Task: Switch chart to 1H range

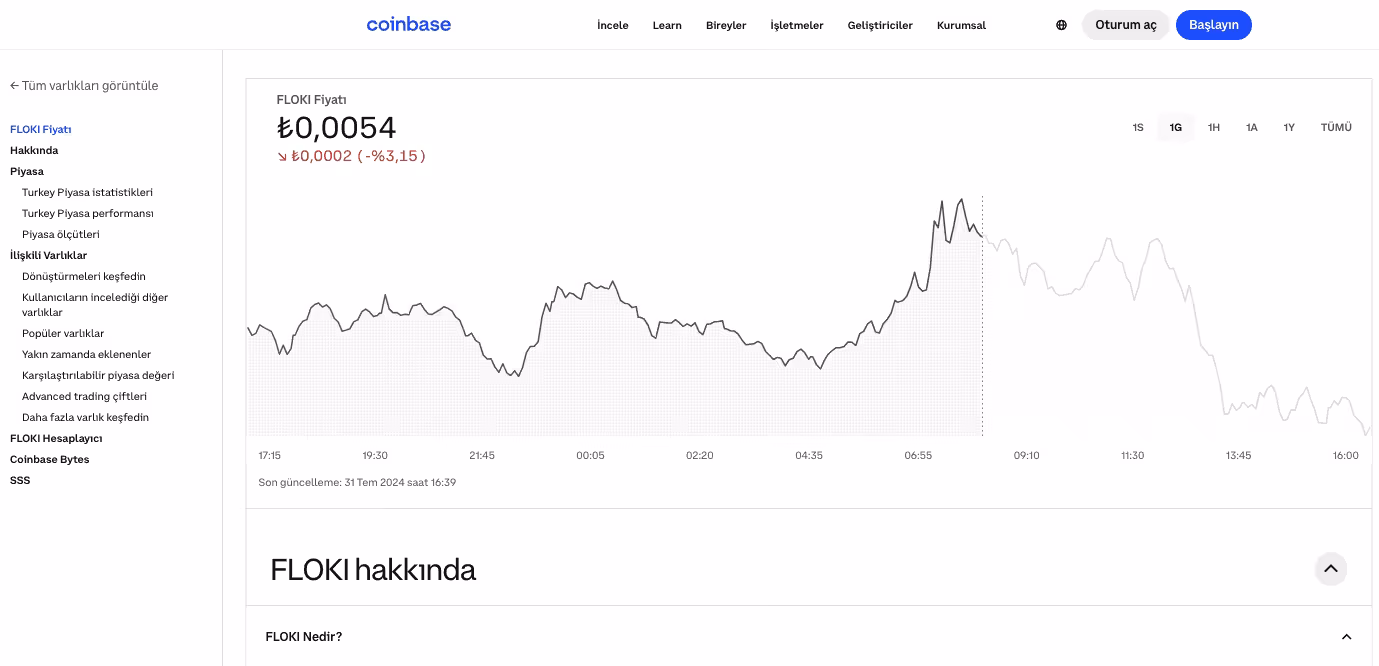Action: coord(1213,128)
